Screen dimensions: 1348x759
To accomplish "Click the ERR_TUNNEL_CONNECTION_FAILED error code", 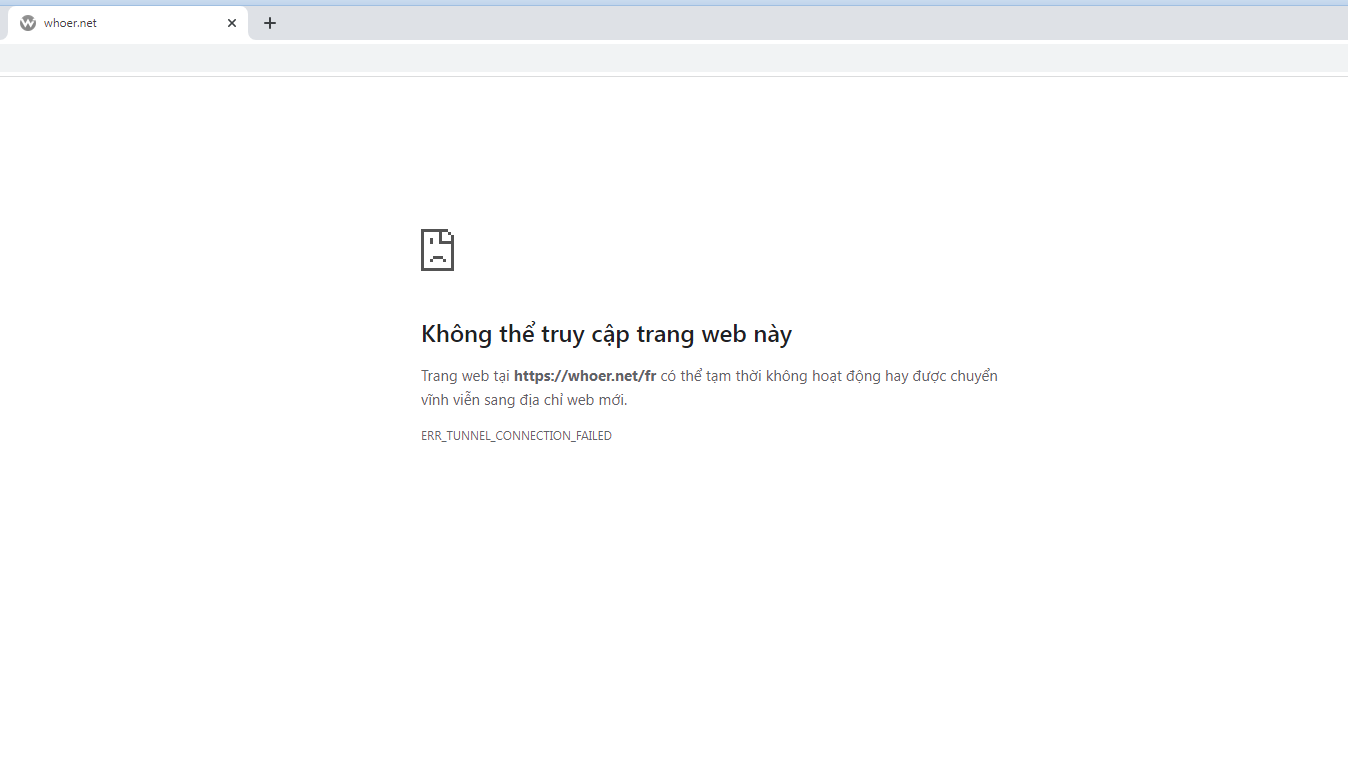I will pos(516,436).
